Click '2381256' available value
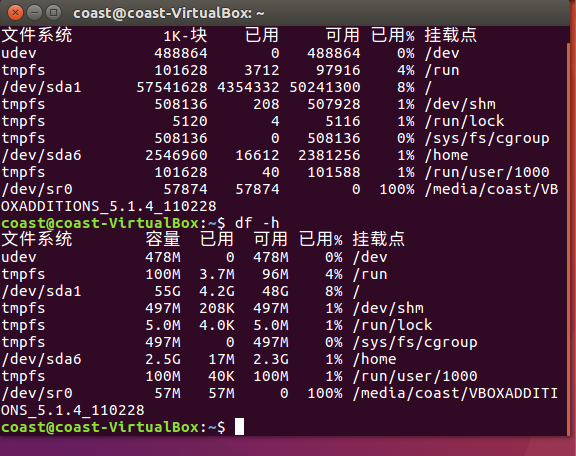This screenshot has width=576, height=456. click(x=329, y=155)
